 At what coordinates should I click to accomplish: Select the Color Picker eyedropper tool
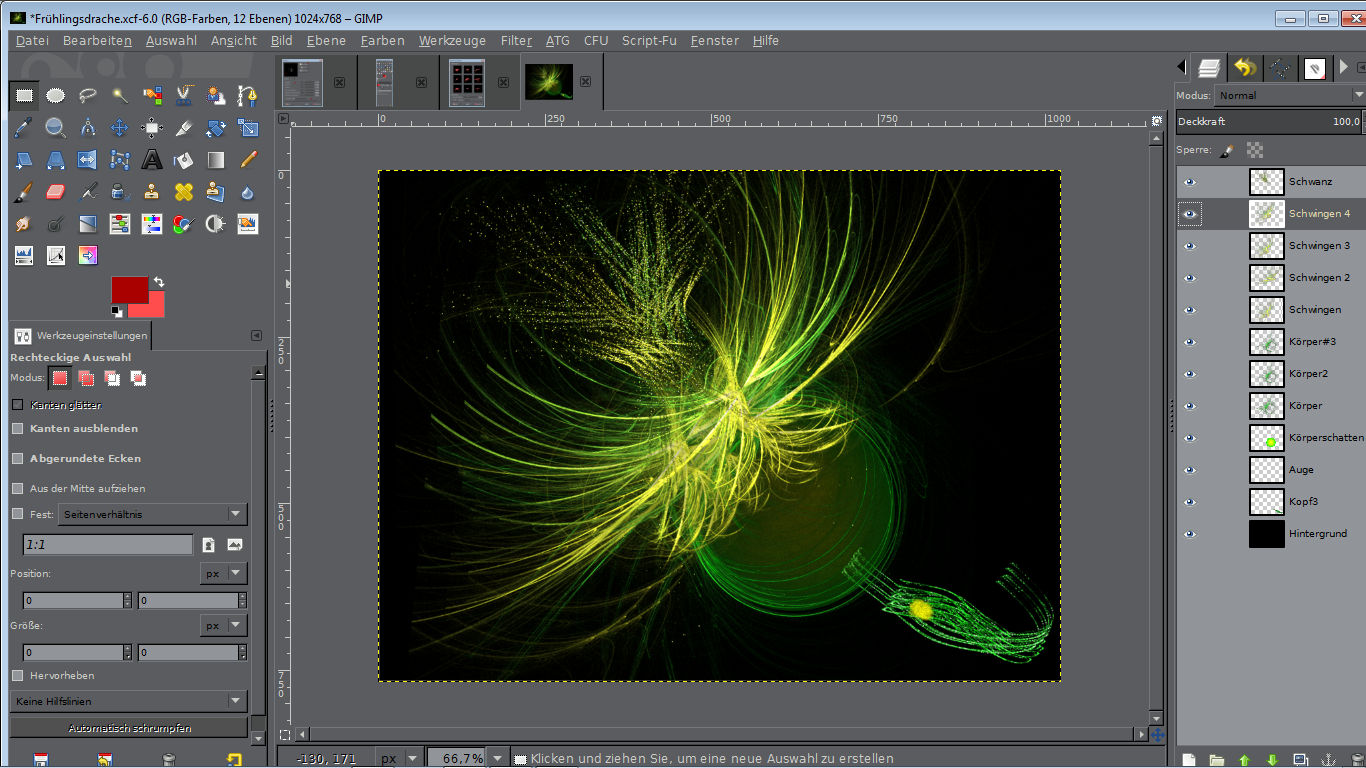24,128
